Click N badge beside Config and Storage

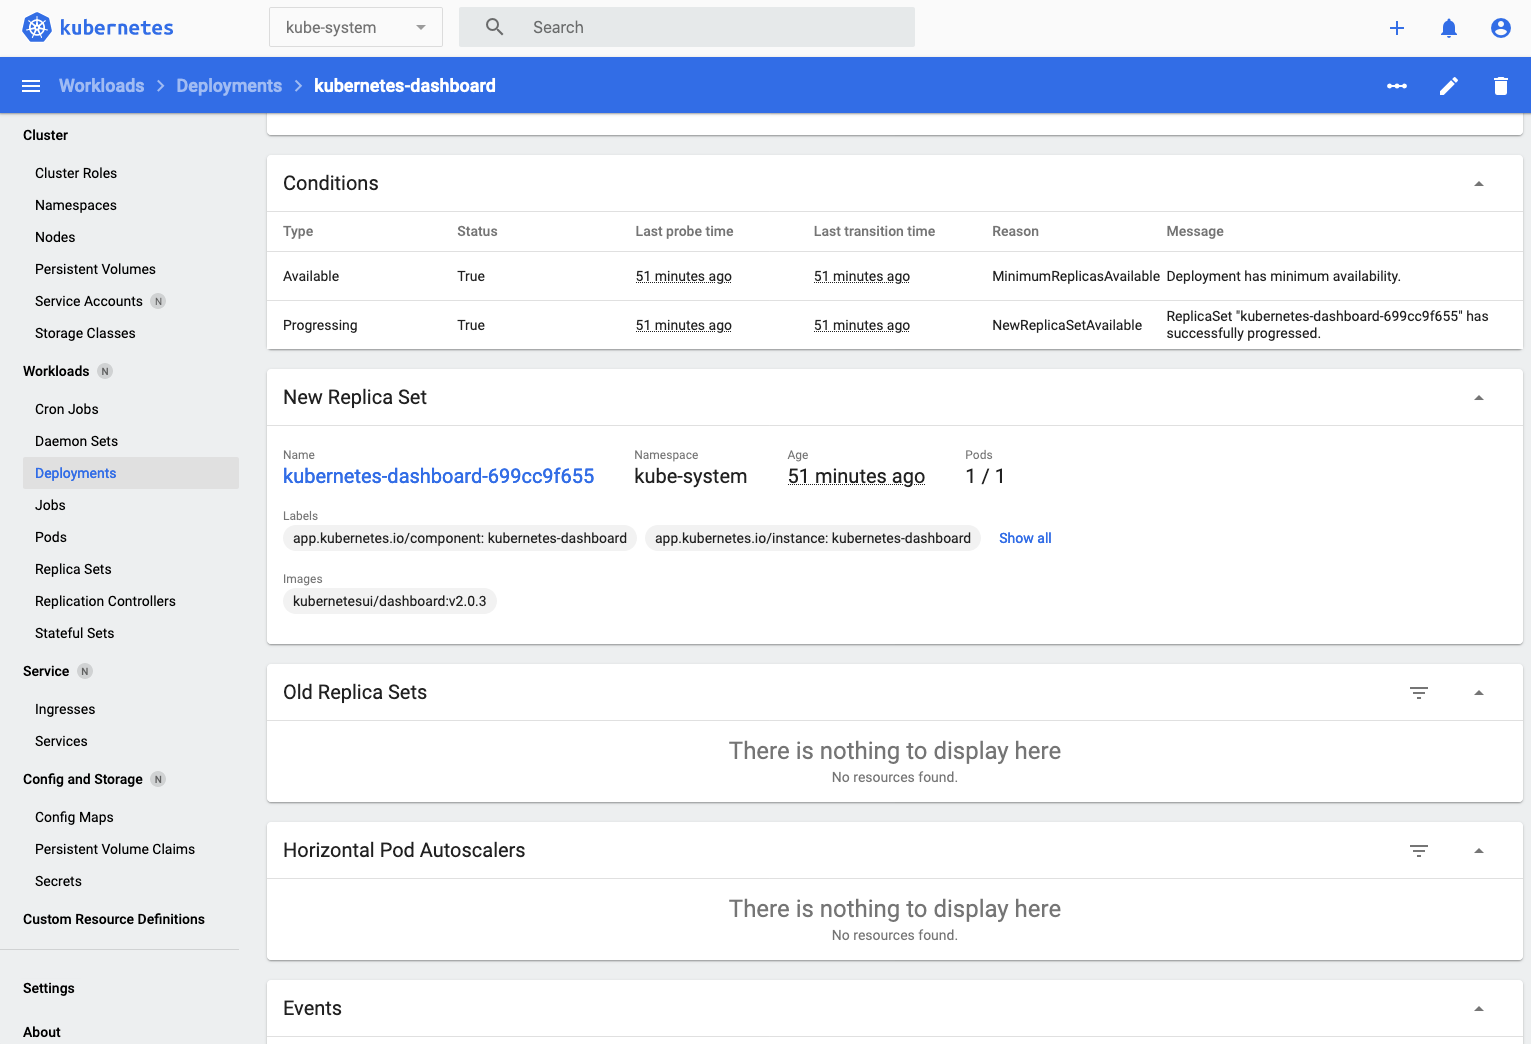[158, 779]
